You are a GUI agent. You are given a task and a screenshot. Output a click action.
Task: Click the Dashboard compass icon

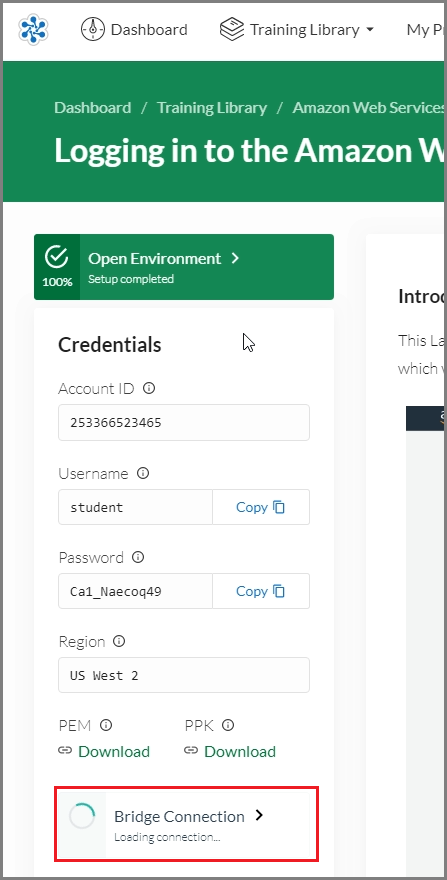pos(93,29)
